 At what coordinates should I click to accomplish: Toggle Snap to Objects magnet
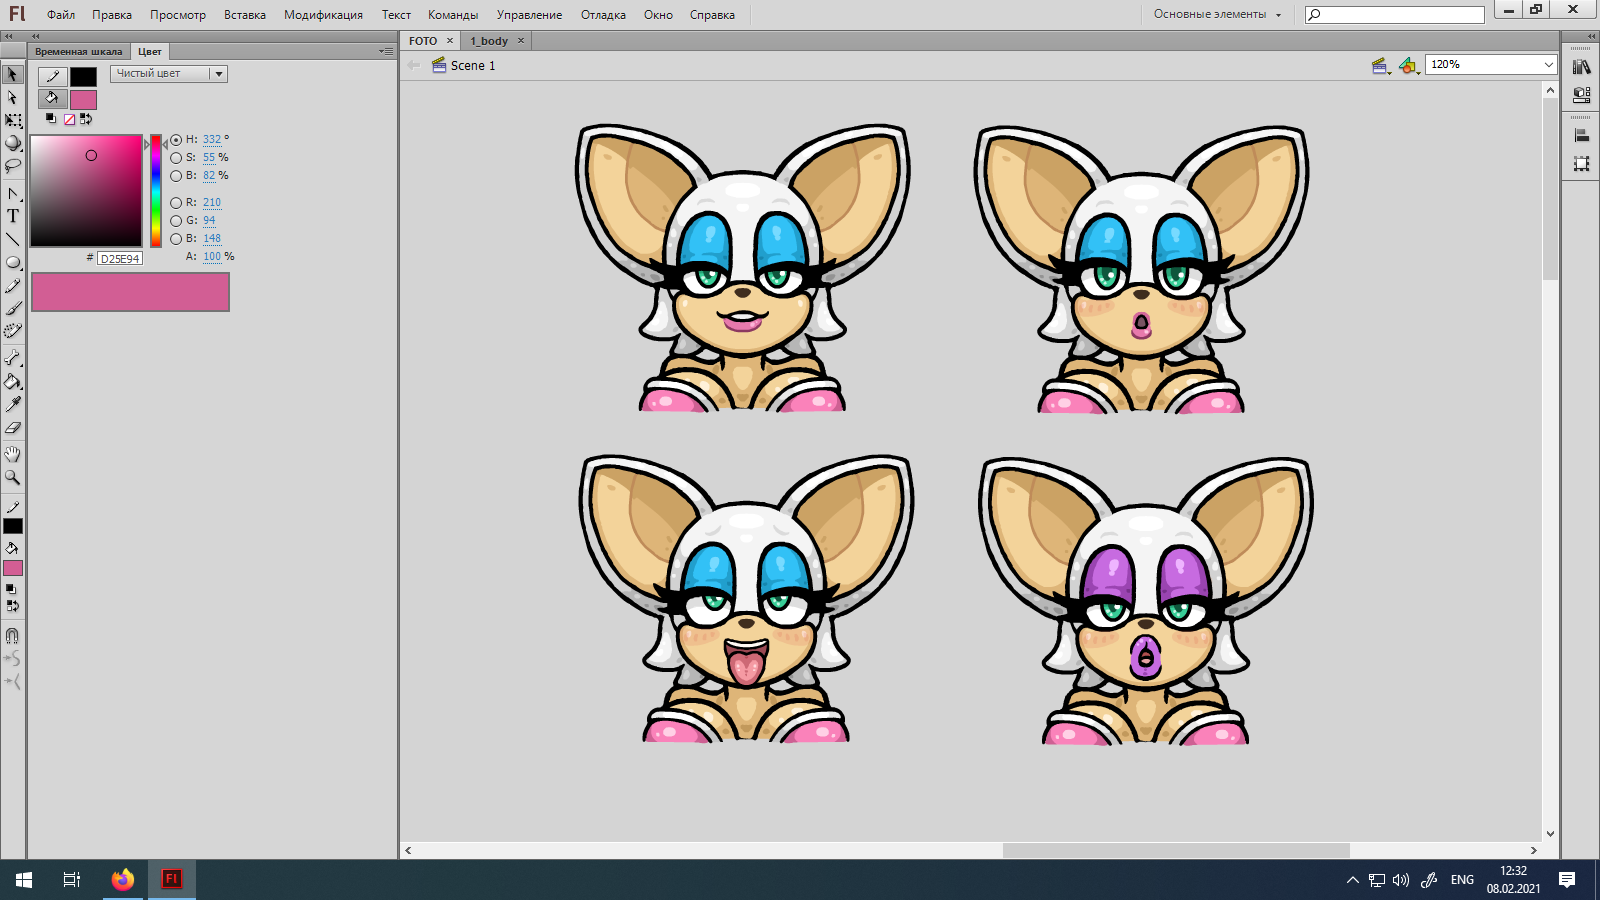(x=13, y=635)
